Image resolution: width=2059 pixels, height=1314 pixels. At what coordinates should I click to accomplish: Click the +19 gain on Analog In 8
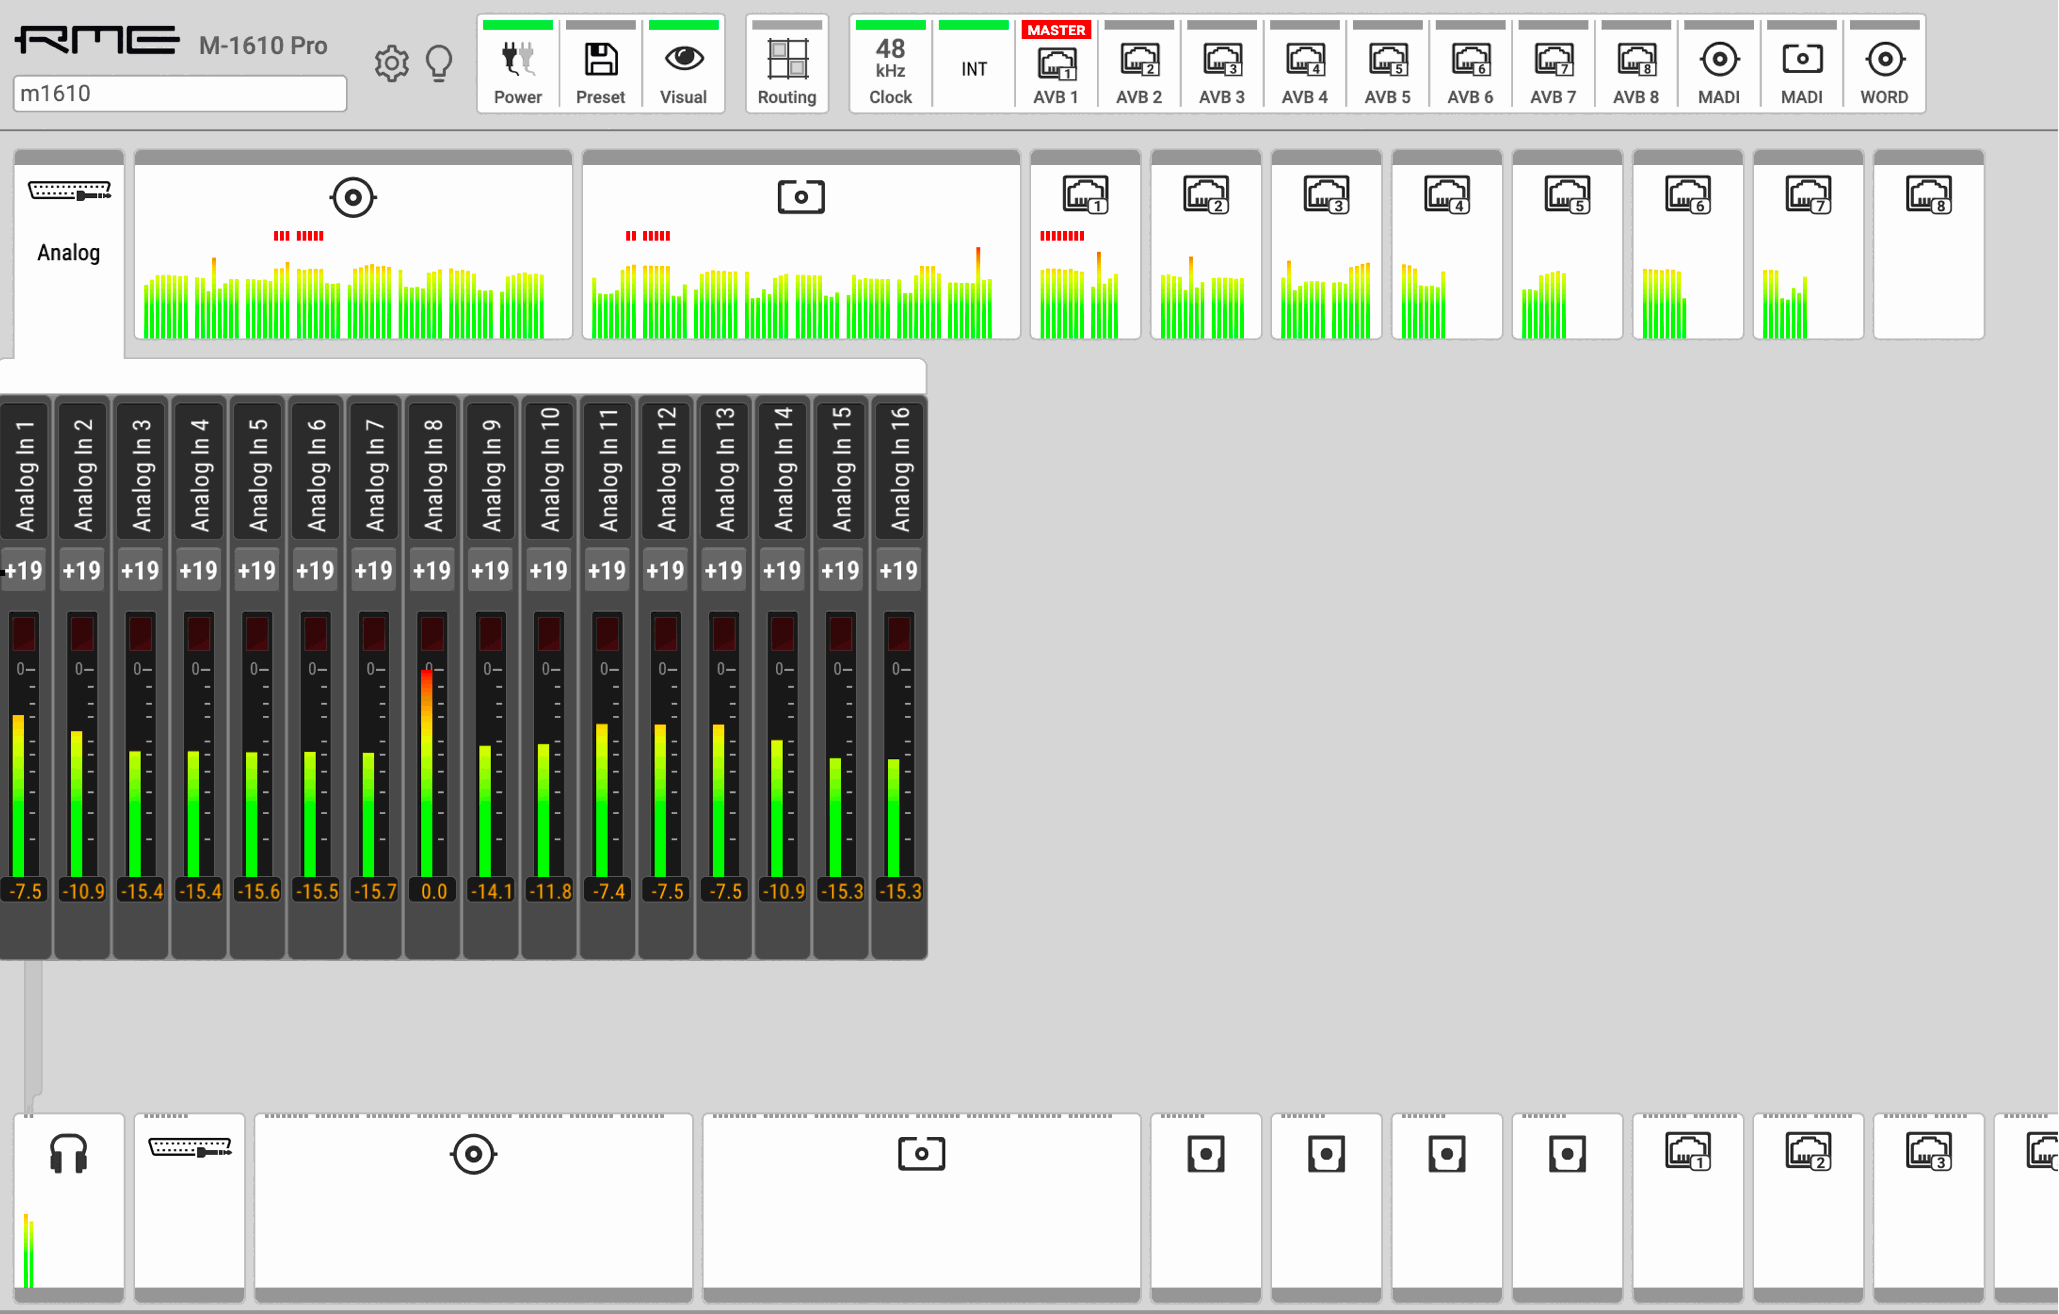pyautogui.click(x=432, y=571)
